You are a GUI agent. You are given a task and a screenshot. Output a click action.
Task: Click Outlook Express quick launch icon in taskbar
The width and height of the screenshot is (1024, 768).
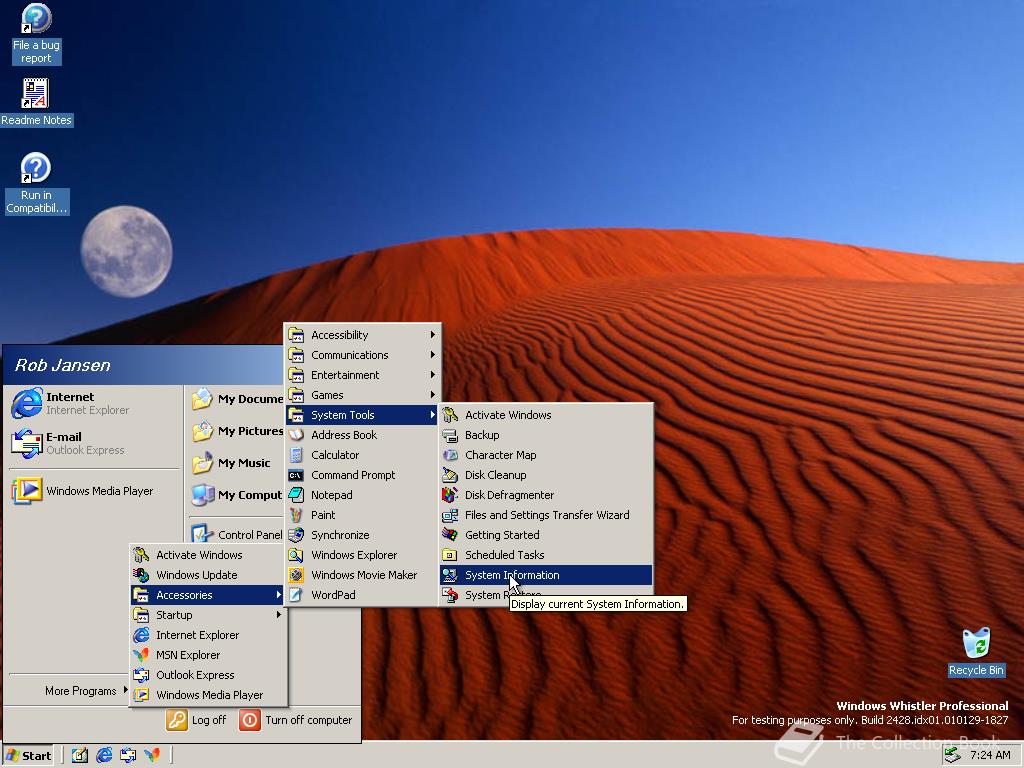pyautogui.click(x=128, y=756)
